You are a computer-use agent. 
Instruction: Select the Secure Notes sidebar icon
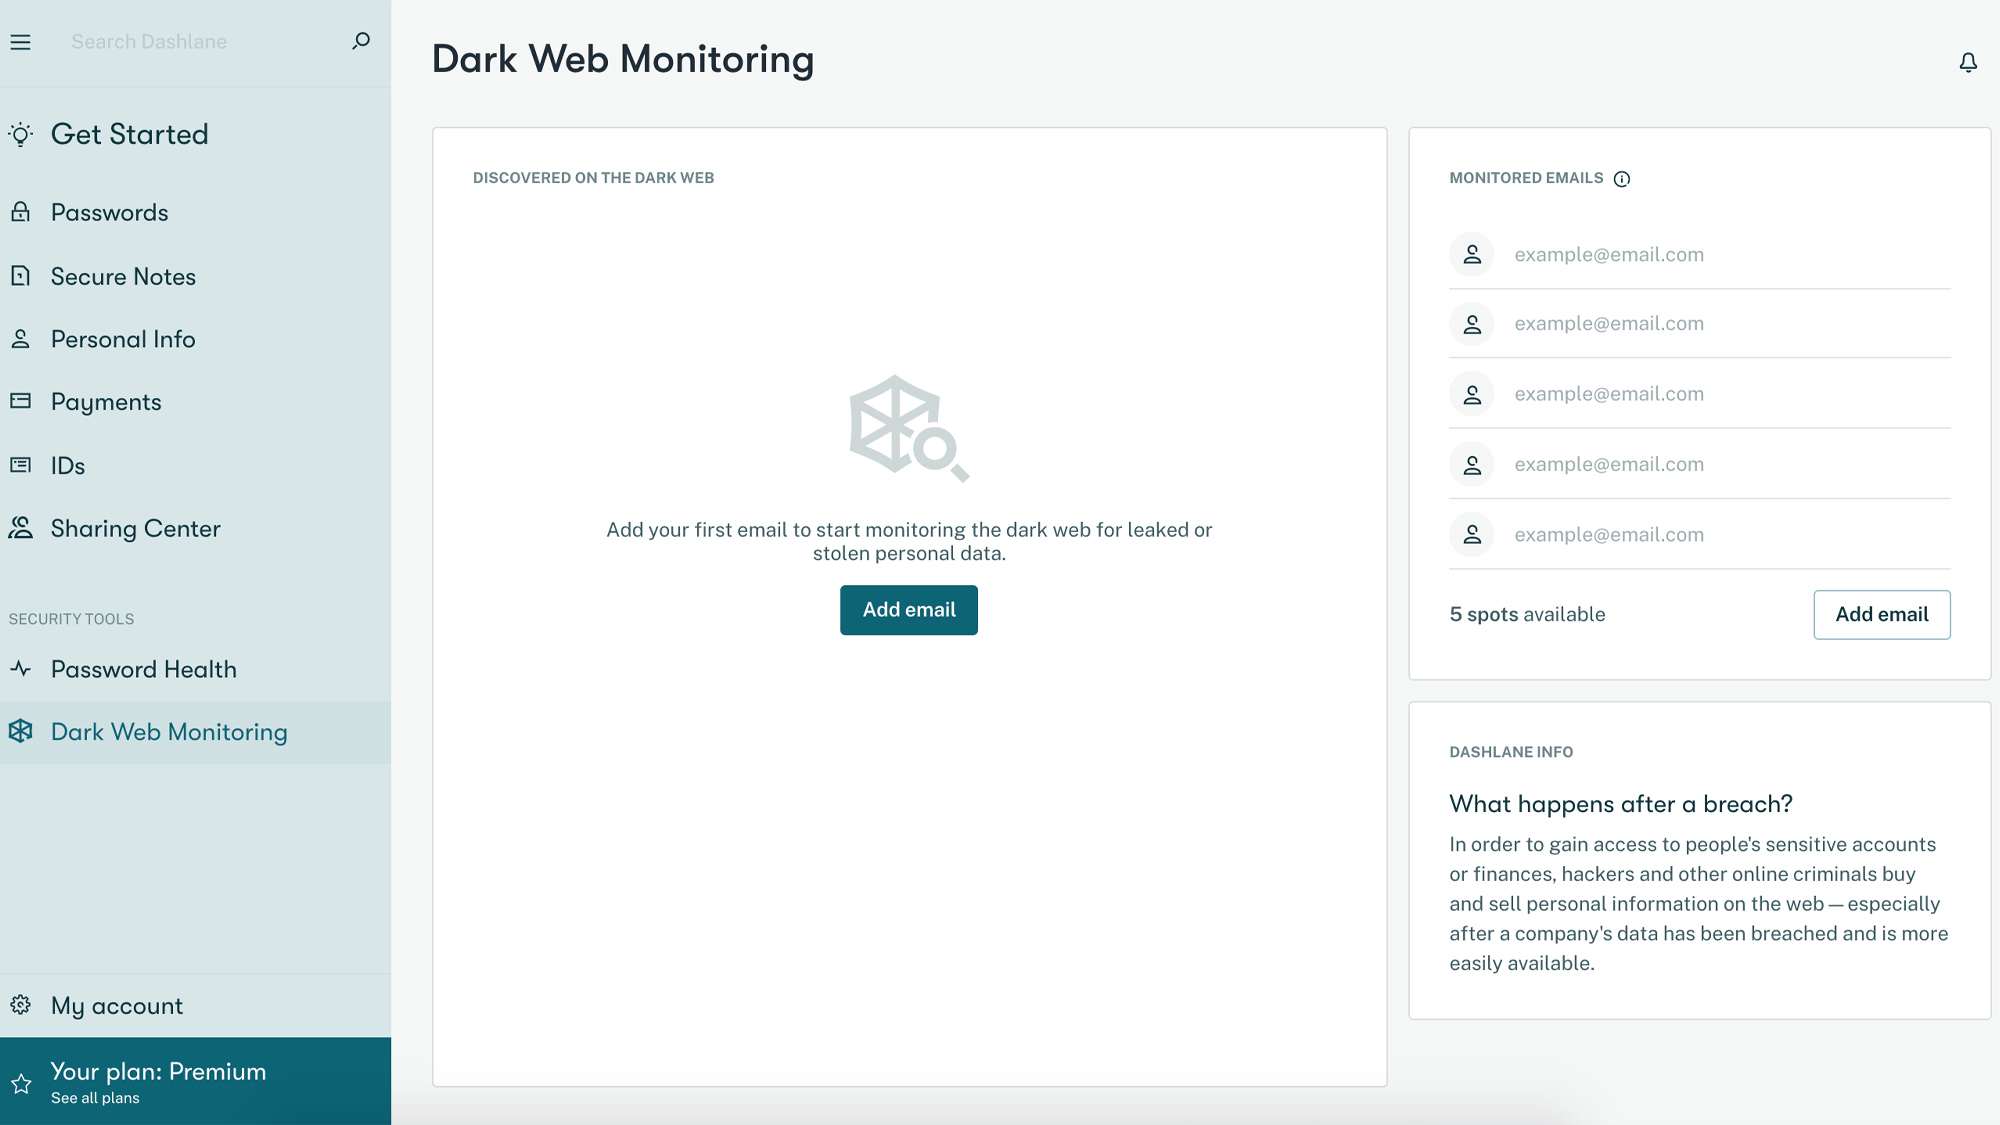21,276
